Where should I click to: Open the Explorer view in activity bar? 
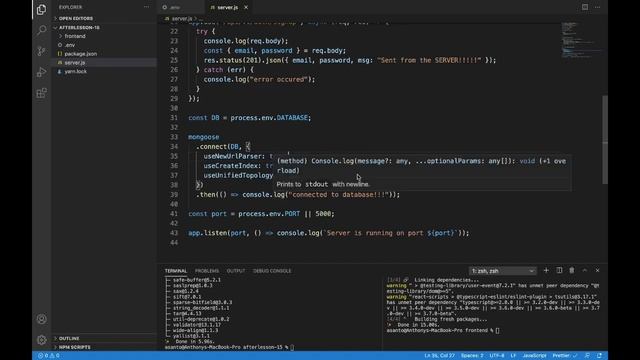pos(41,9)
